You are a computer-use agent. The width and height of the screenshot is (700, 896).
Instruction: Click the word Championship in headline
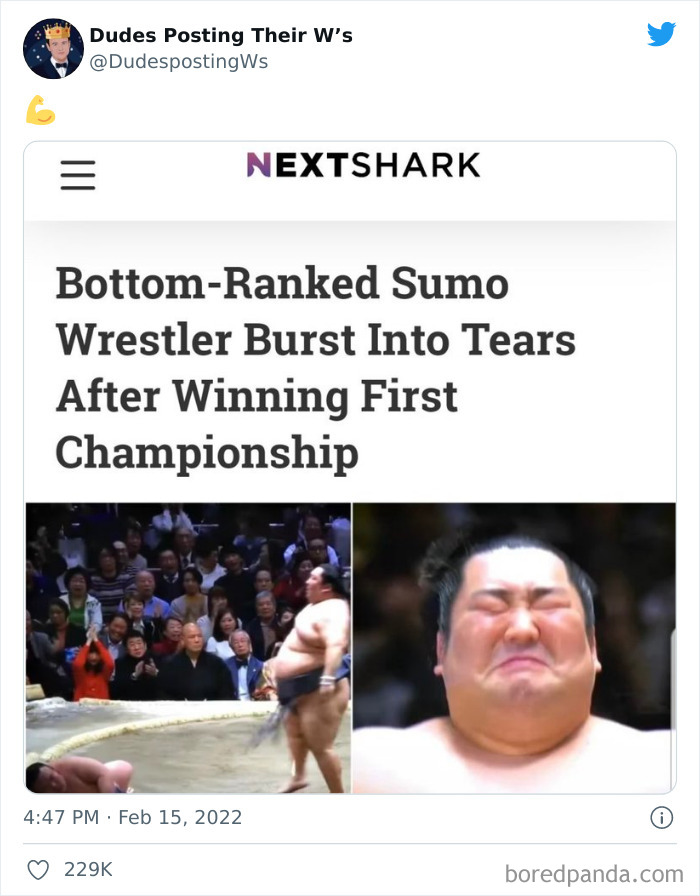(207, 453)
